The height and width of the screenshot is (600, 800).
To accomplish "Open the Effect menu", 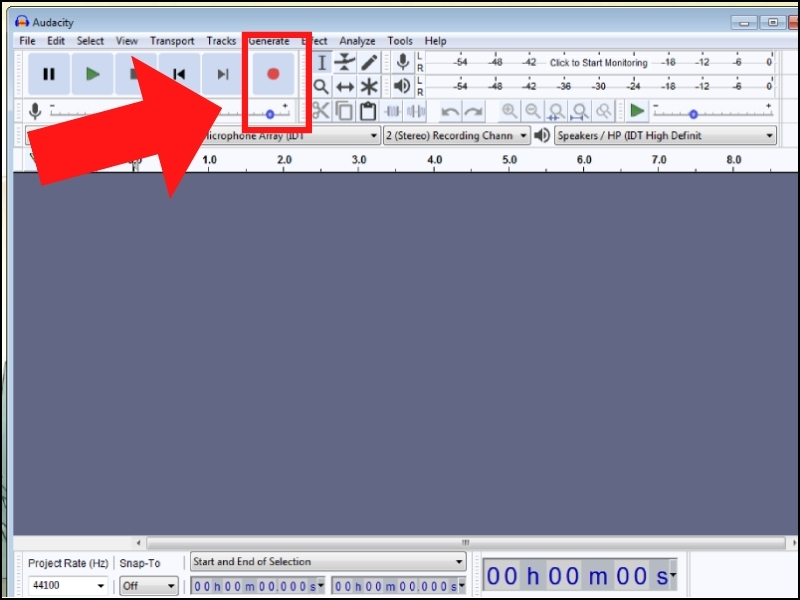I will pyautogui.click(x=313, y=41).
